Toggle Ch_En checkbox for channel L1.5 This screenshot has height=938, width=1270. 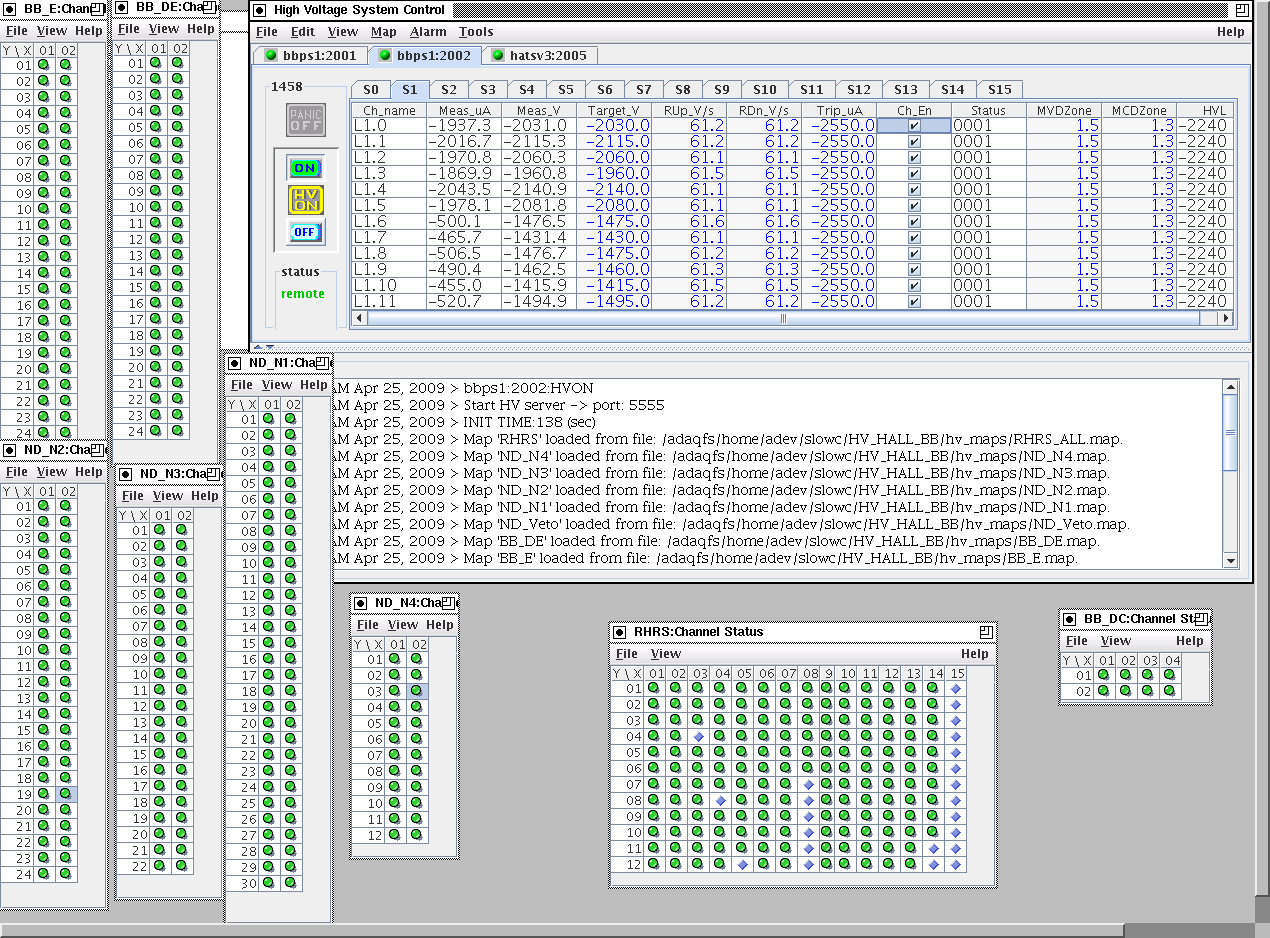[914, 206]
